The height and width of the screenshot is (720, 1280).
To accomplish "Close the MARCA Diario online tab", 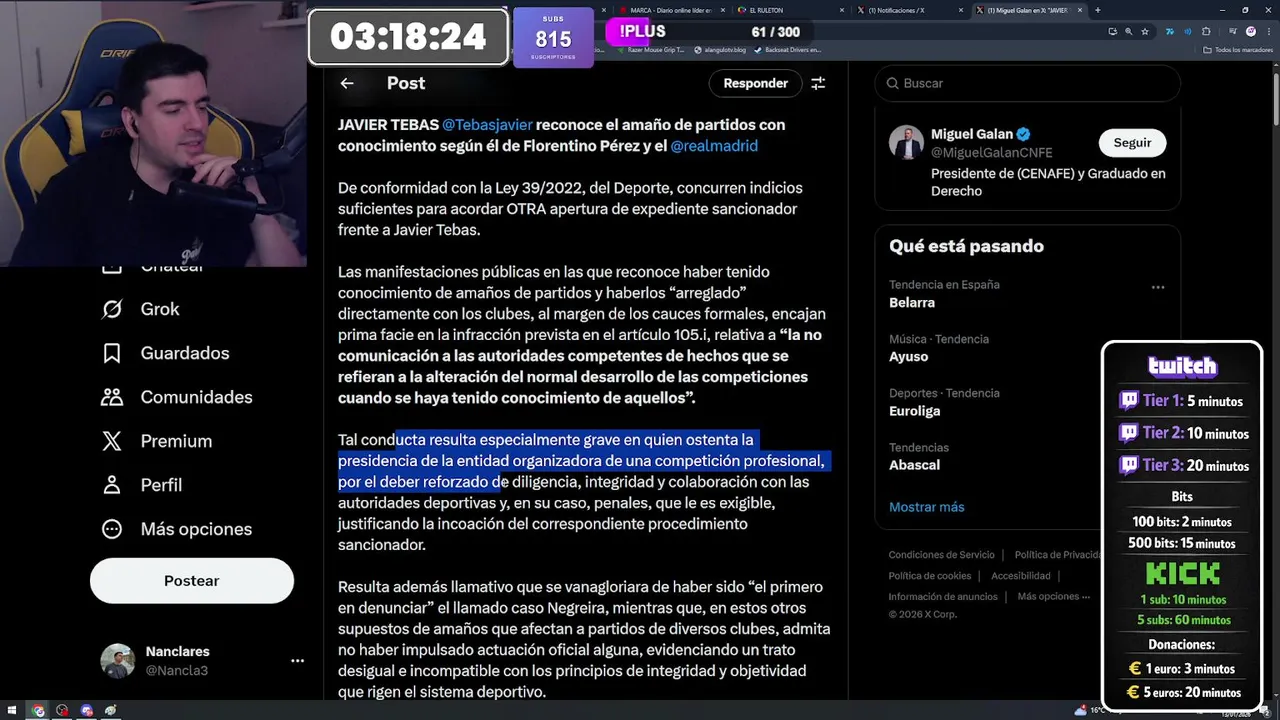I will coord(722,10).
